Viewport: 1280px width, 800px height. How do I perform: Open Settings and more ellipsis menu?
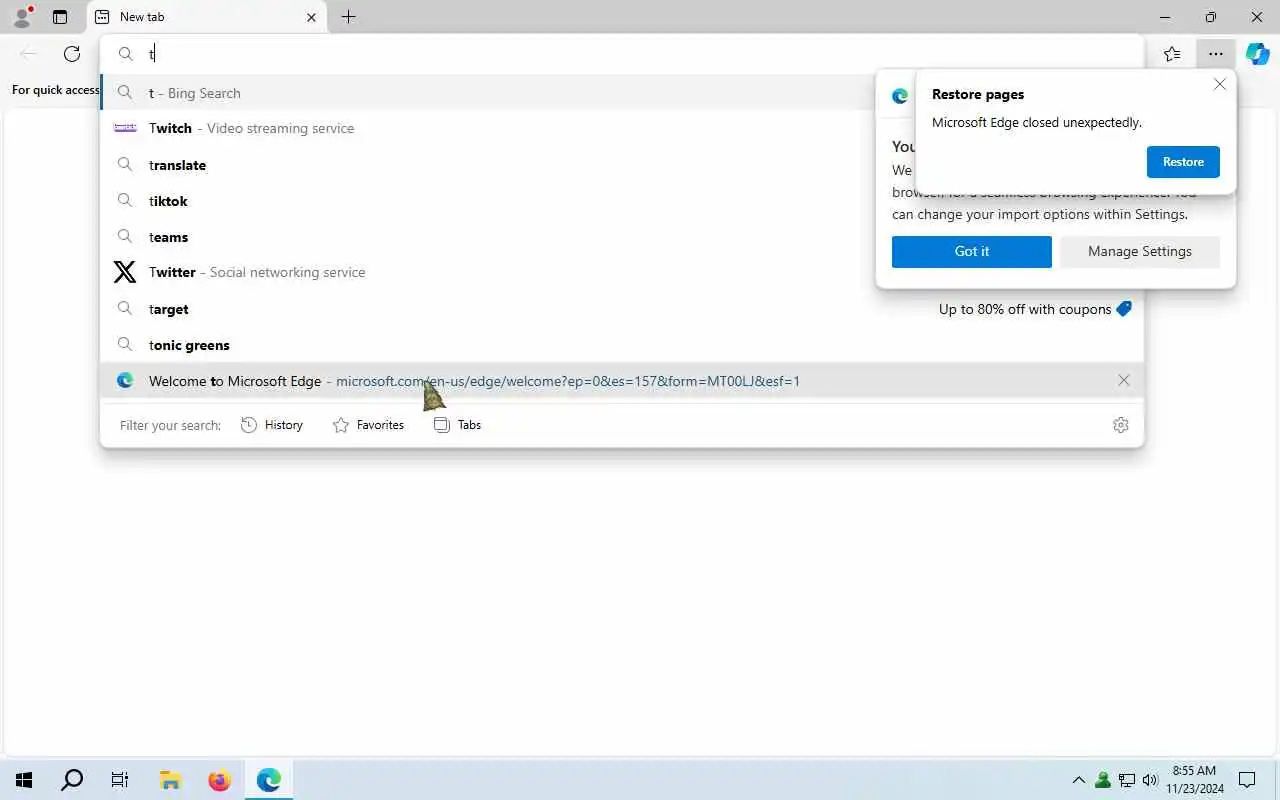1215,54
